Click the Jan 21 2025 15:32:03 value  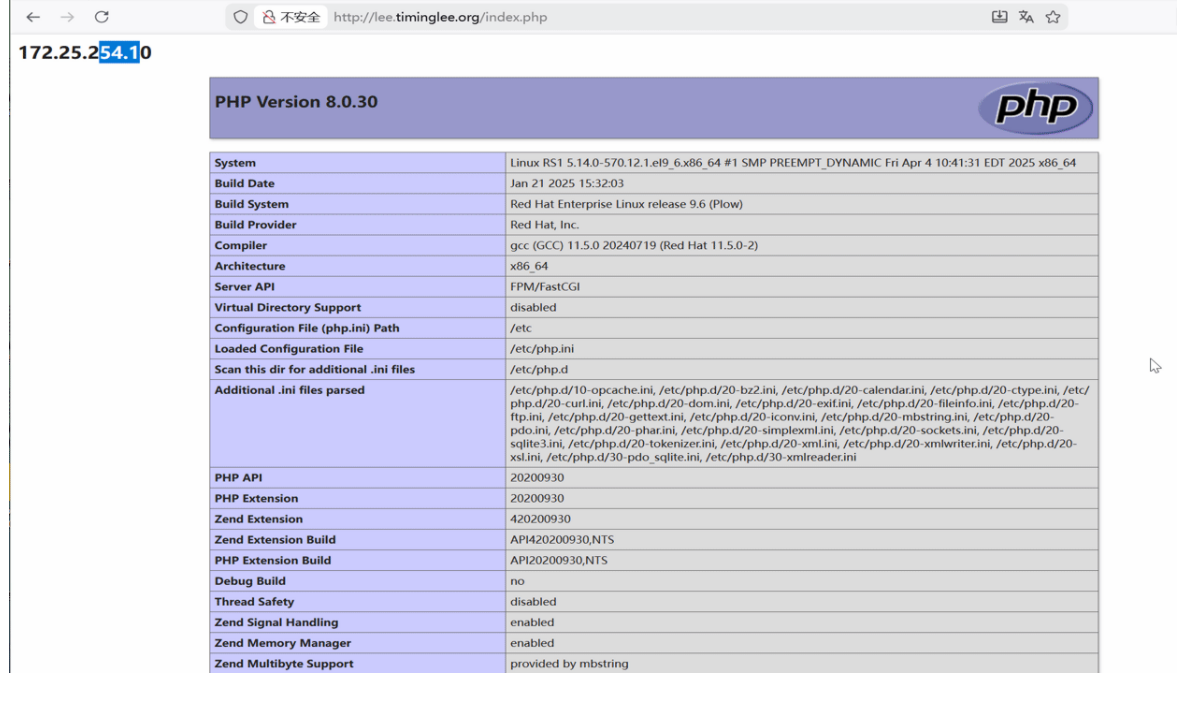[567, 183]
